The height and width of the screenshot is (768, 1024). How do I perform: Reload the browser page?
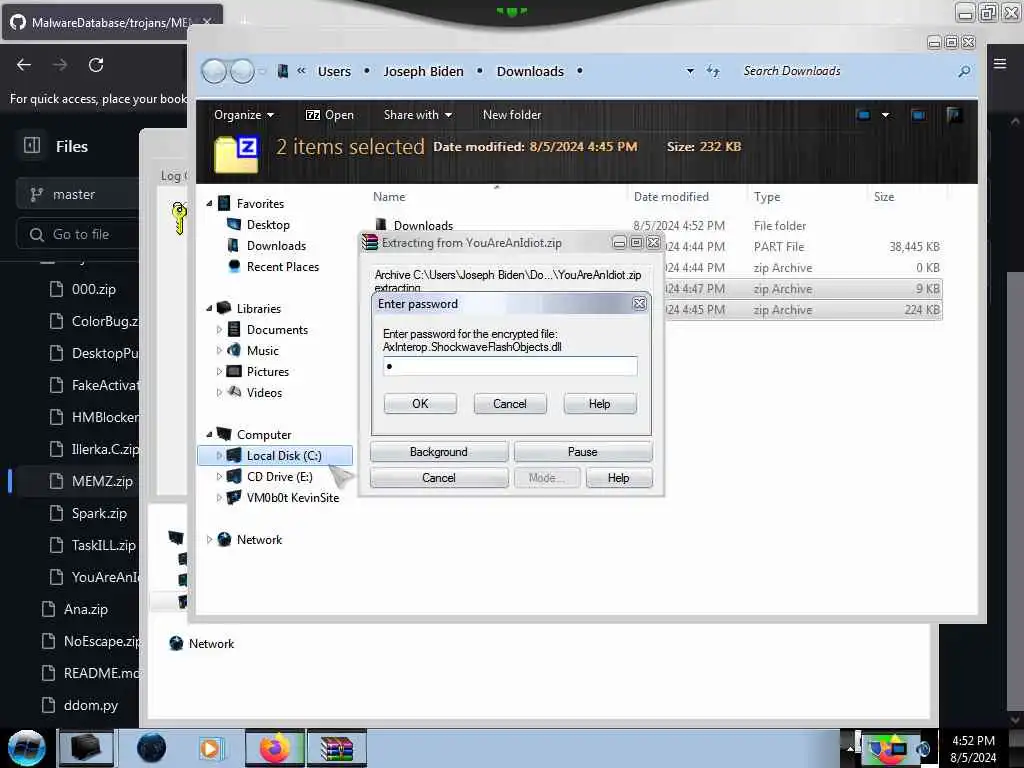click(96, 65)
